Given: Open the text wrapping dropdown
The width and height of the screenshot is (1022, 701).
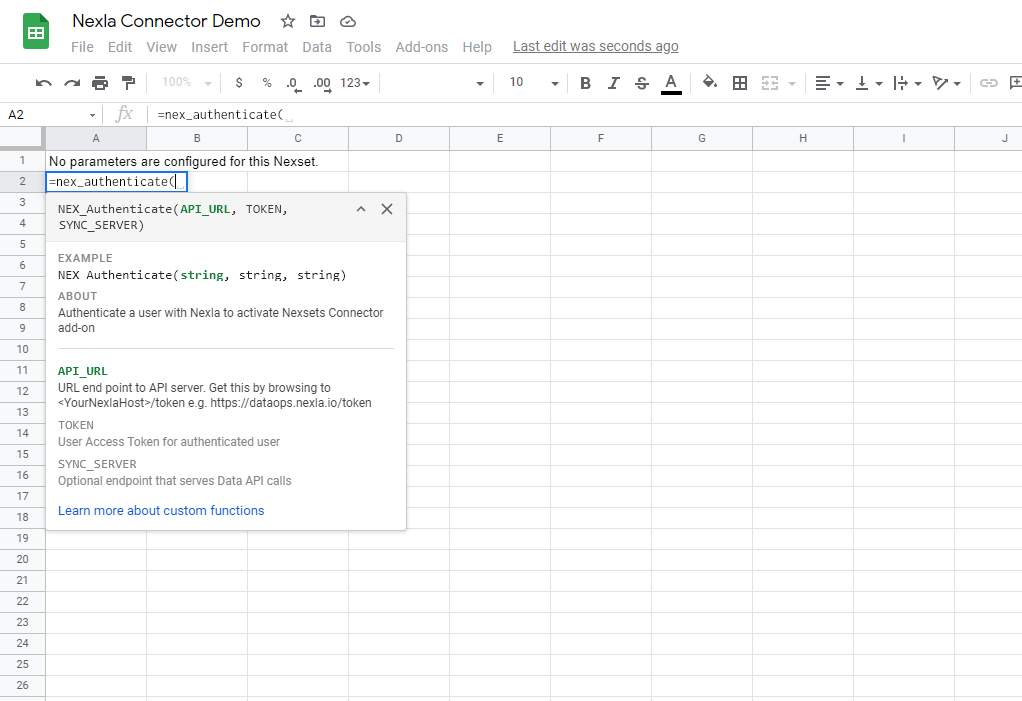Looking at the screenshot, I should tap(908, 83).
